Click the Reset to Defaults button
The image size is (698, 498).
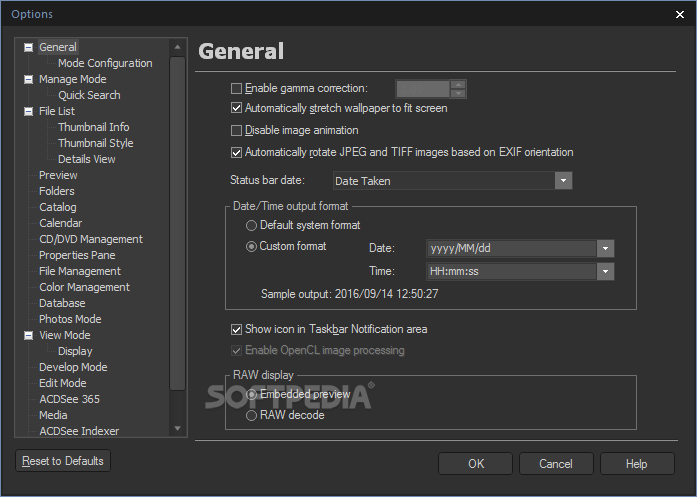pyautogui.click(x=63, y=461)
